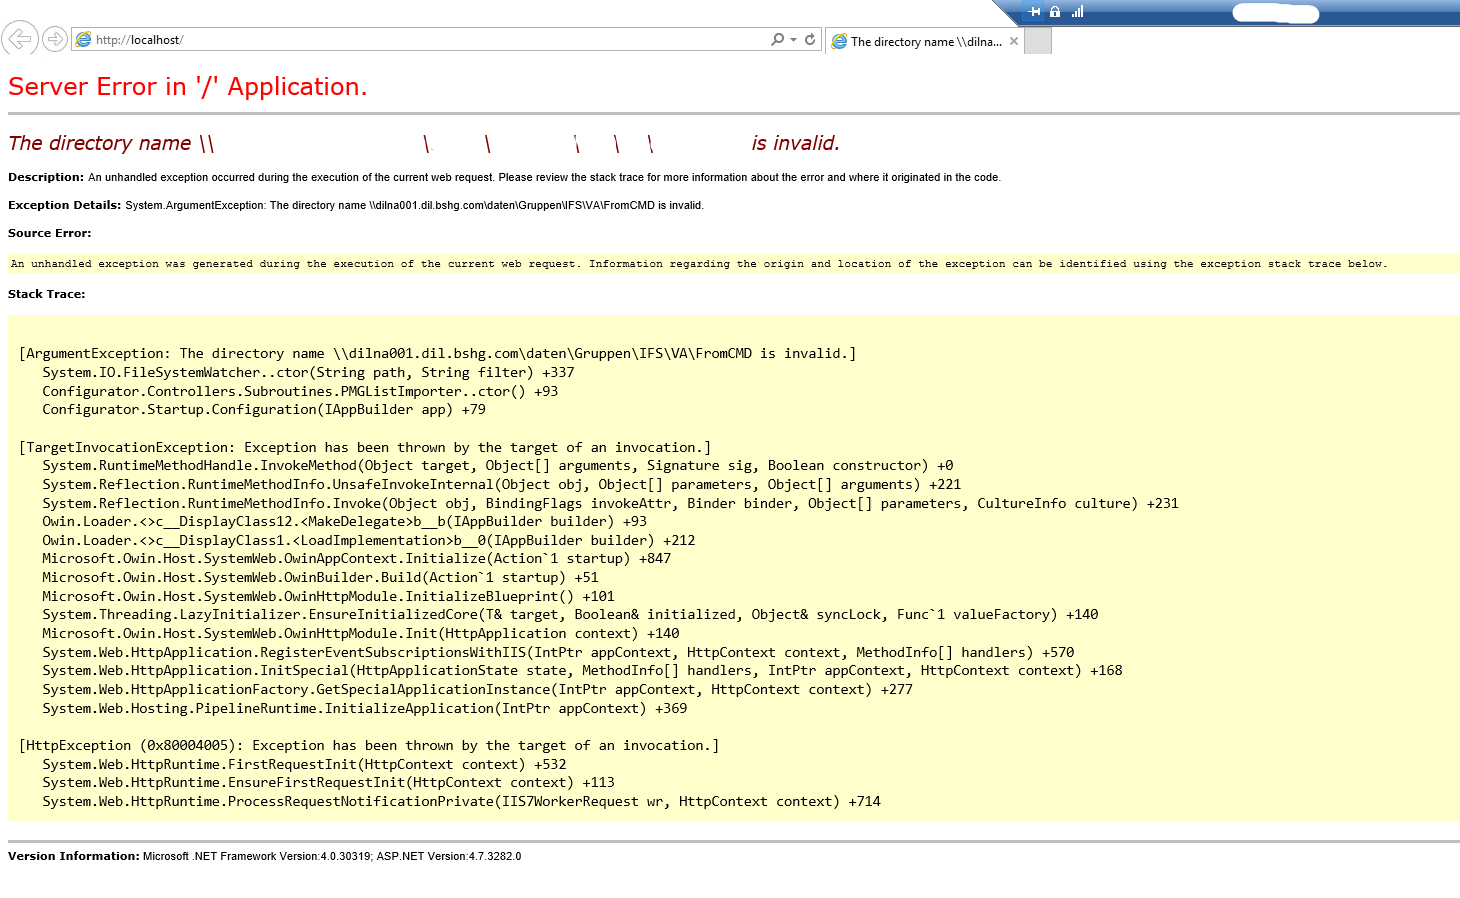1460x898 pixels.
Task: Click the '[ArgumentException: The directory name' line
Action: click(437, 353)
